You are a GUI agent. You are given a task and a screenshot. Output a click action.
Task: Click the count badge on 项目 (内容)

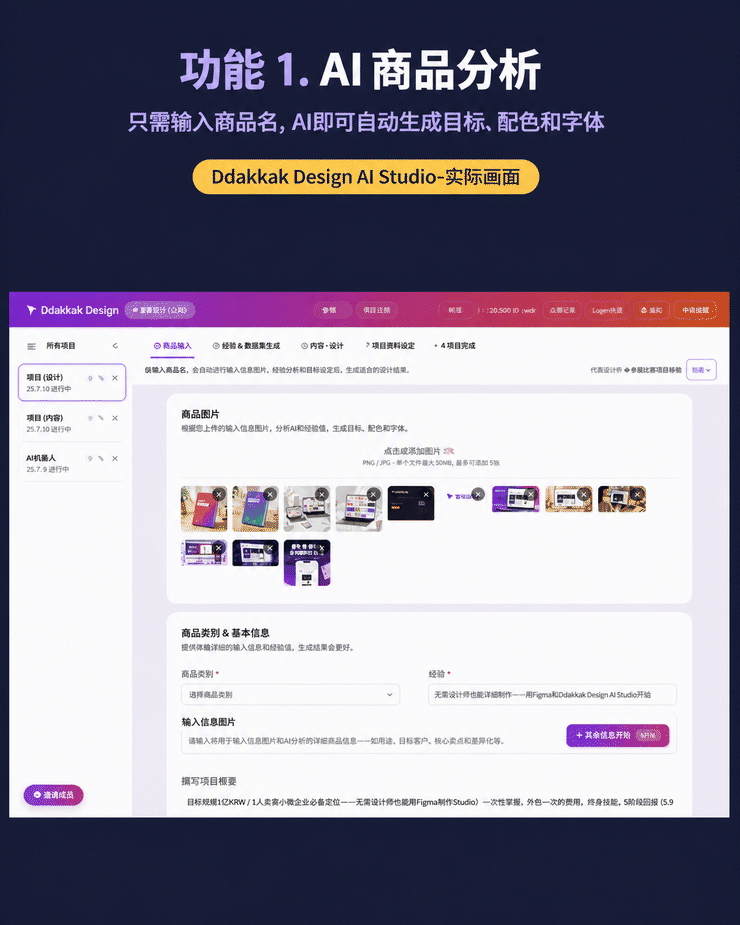tap(90, 418)
